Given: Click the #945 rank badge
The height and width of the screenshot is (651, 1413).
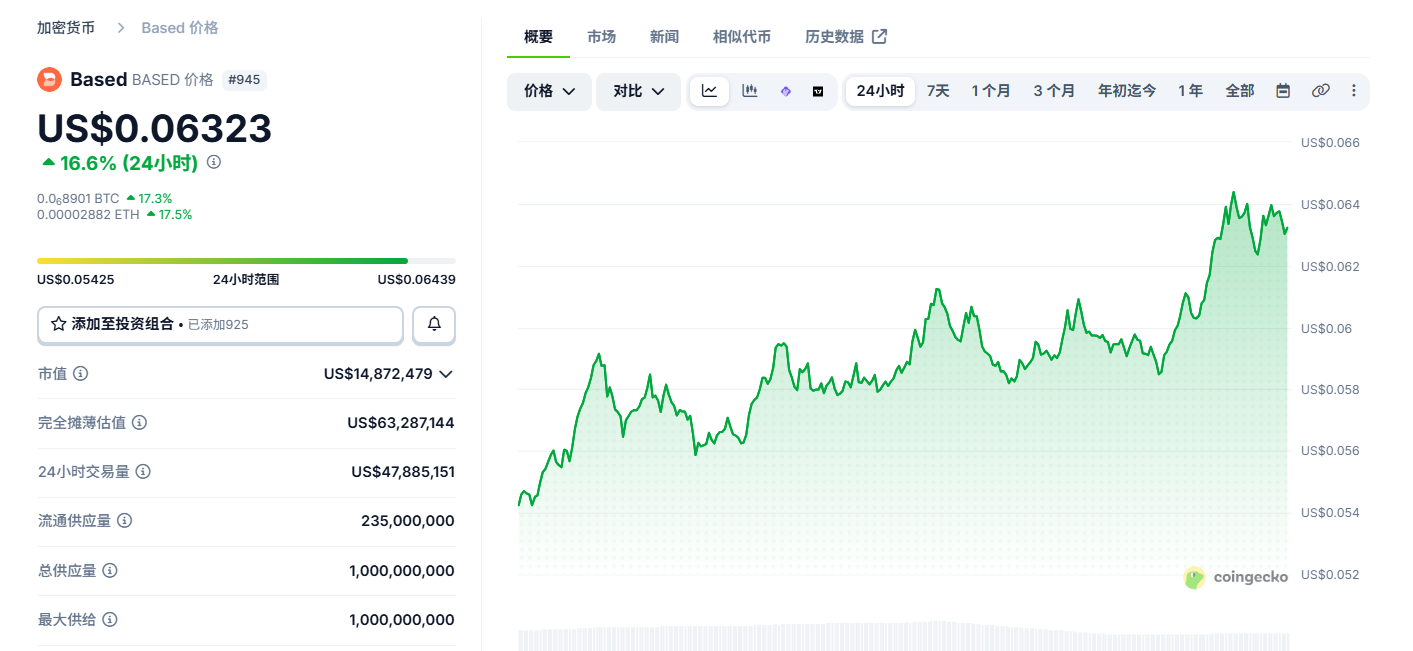Looking at the screenshot, I should (x=244, y=80).
